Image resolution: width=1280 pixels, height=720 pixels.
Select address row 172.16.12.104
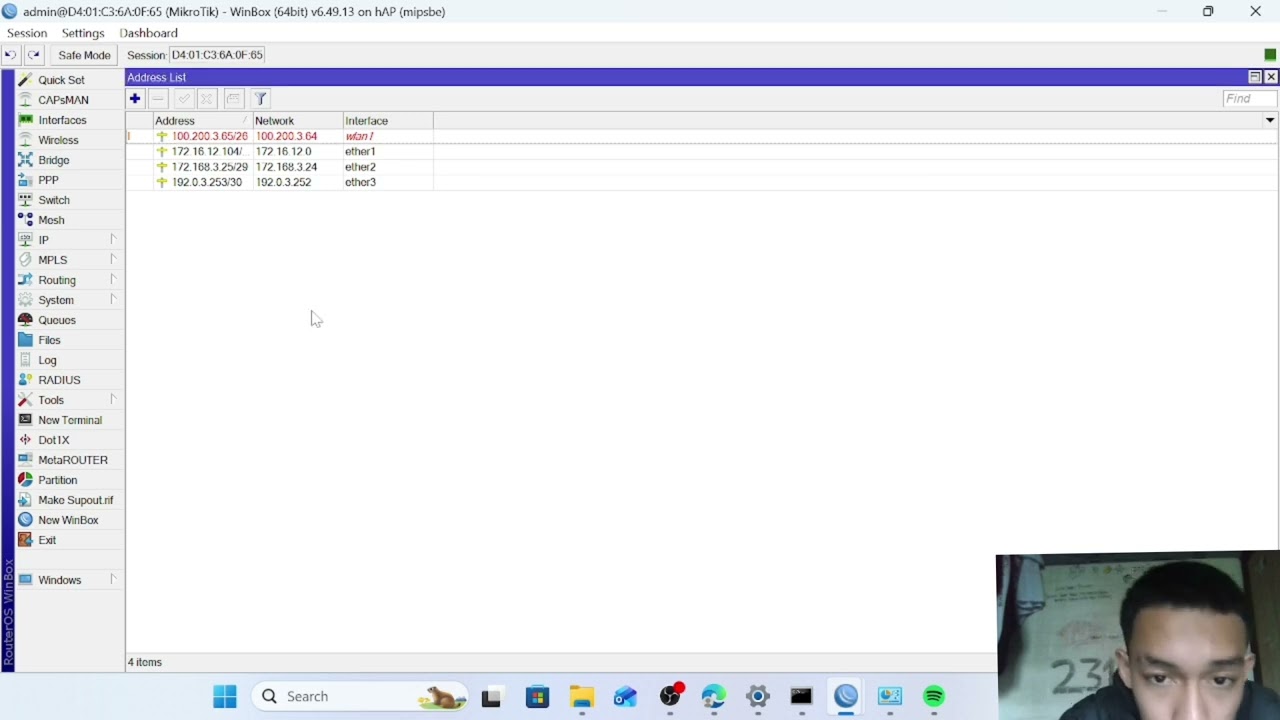(x=701, y=151)
